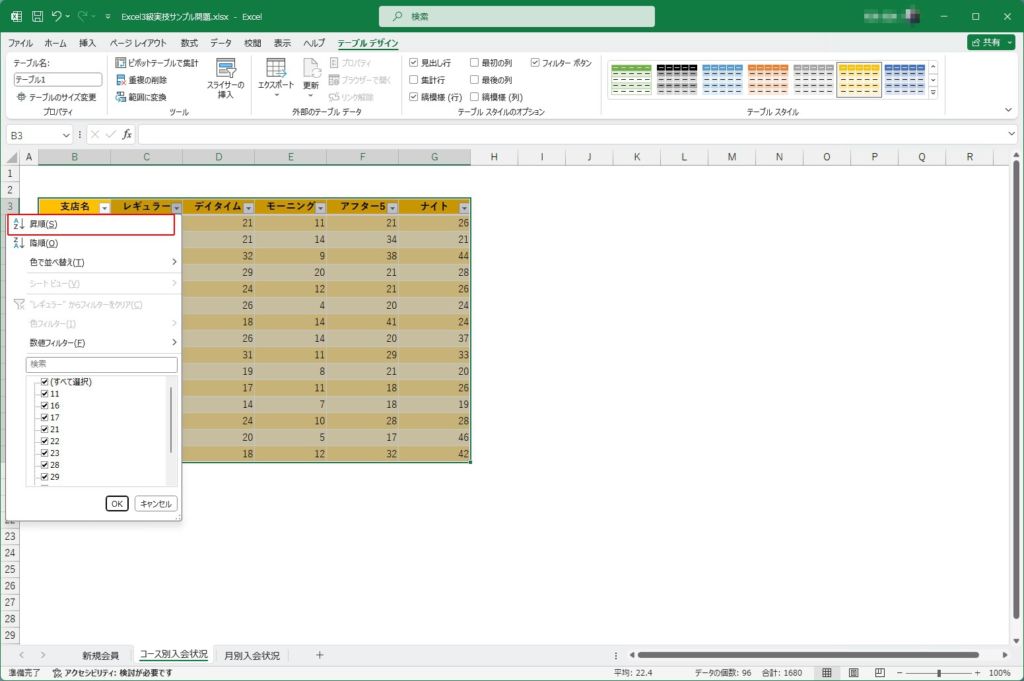Click the 範囲に変換 convert to range icon
1024x681 pixels.
click(121, 97)
